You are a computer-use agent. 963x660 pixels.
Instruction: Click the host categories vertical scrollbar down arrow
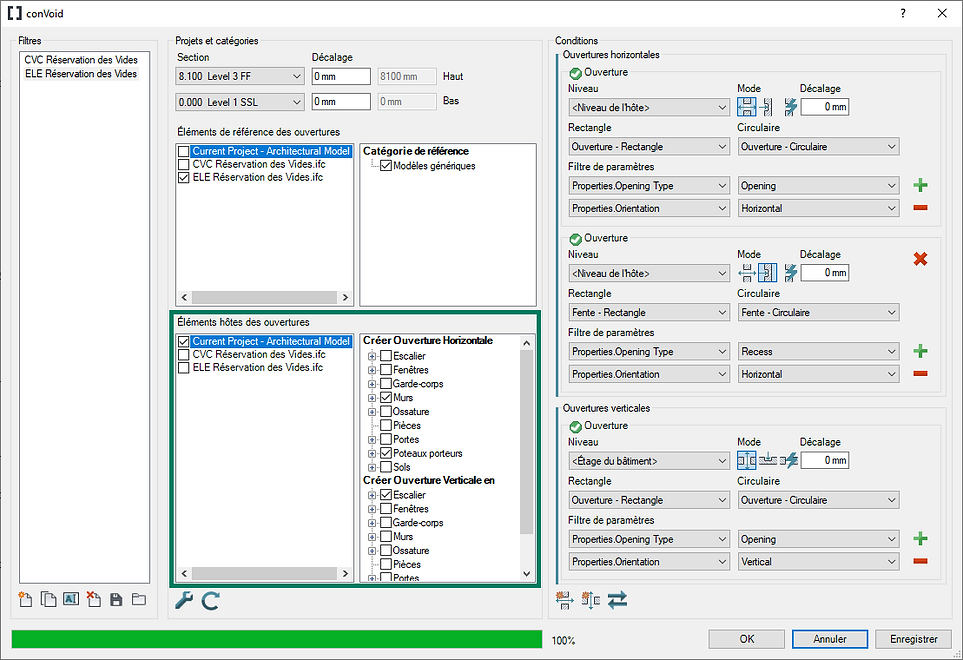[x=526, y=574]
